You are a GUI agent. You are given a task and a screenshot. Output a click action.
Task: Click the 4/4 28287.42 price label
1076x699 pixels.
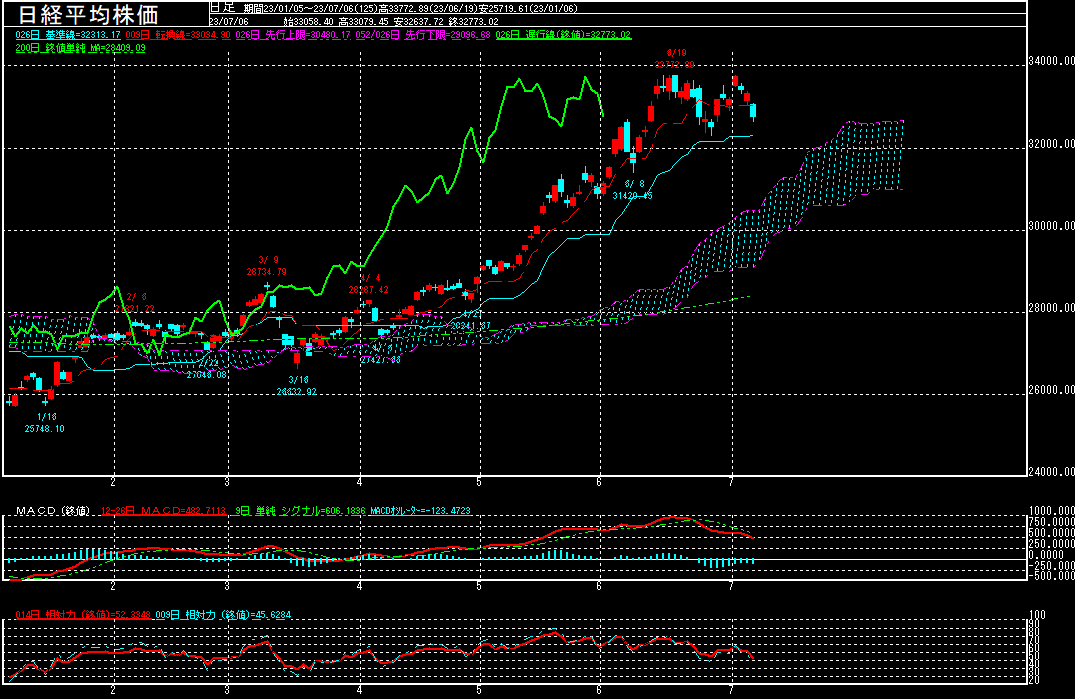[369, 284]
